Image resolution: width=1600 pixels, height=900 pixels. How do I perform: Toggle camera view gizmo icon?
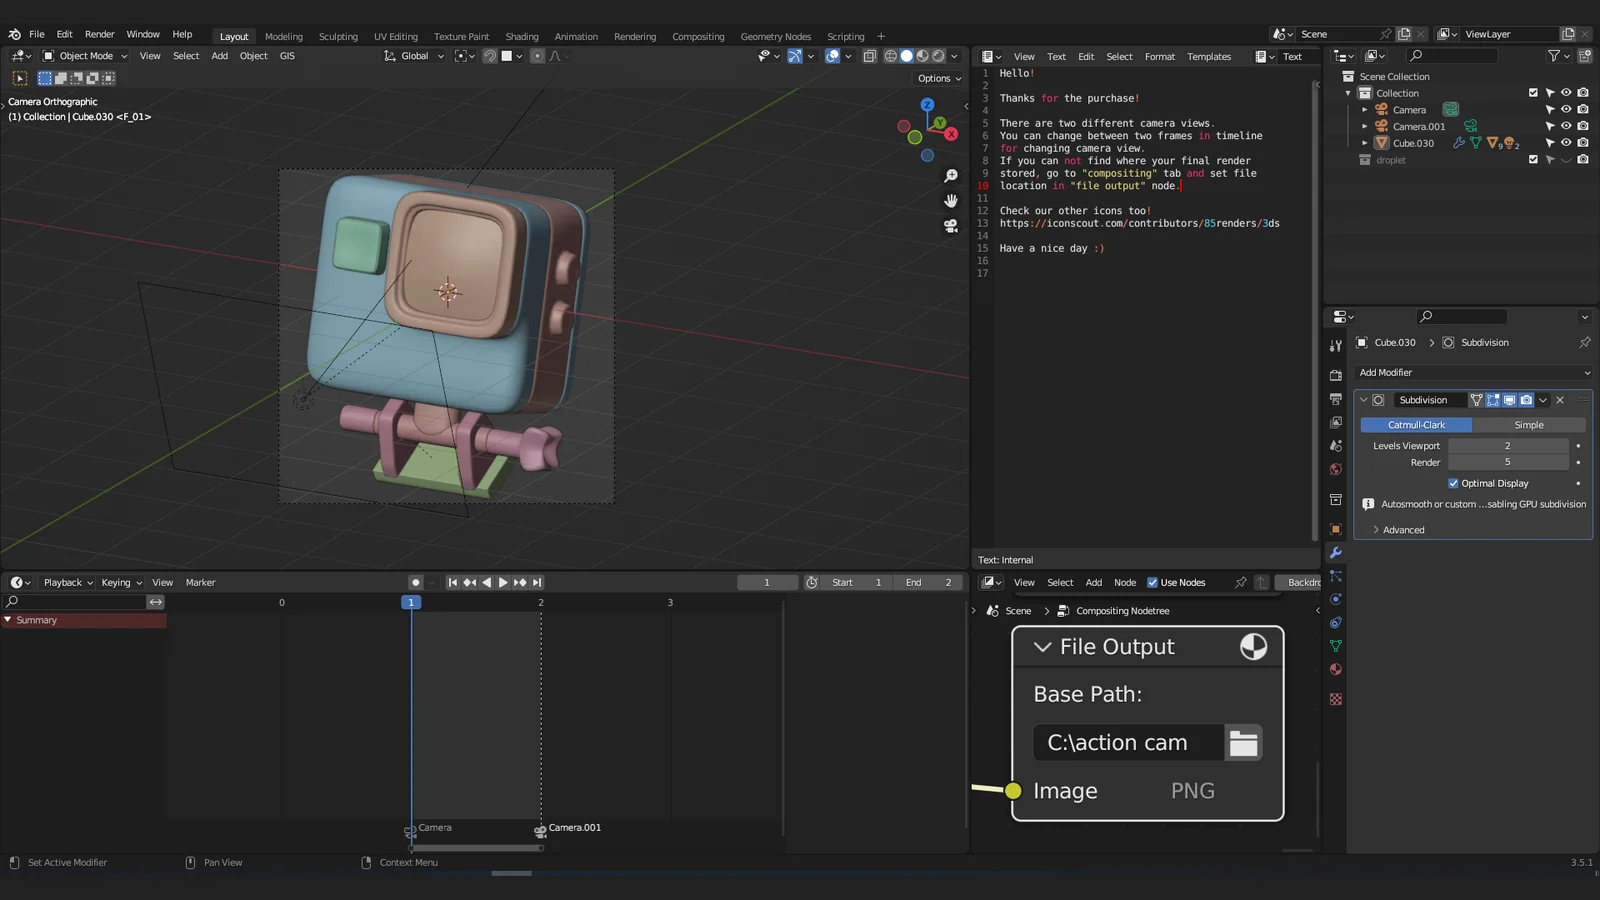tap(951, 226)
